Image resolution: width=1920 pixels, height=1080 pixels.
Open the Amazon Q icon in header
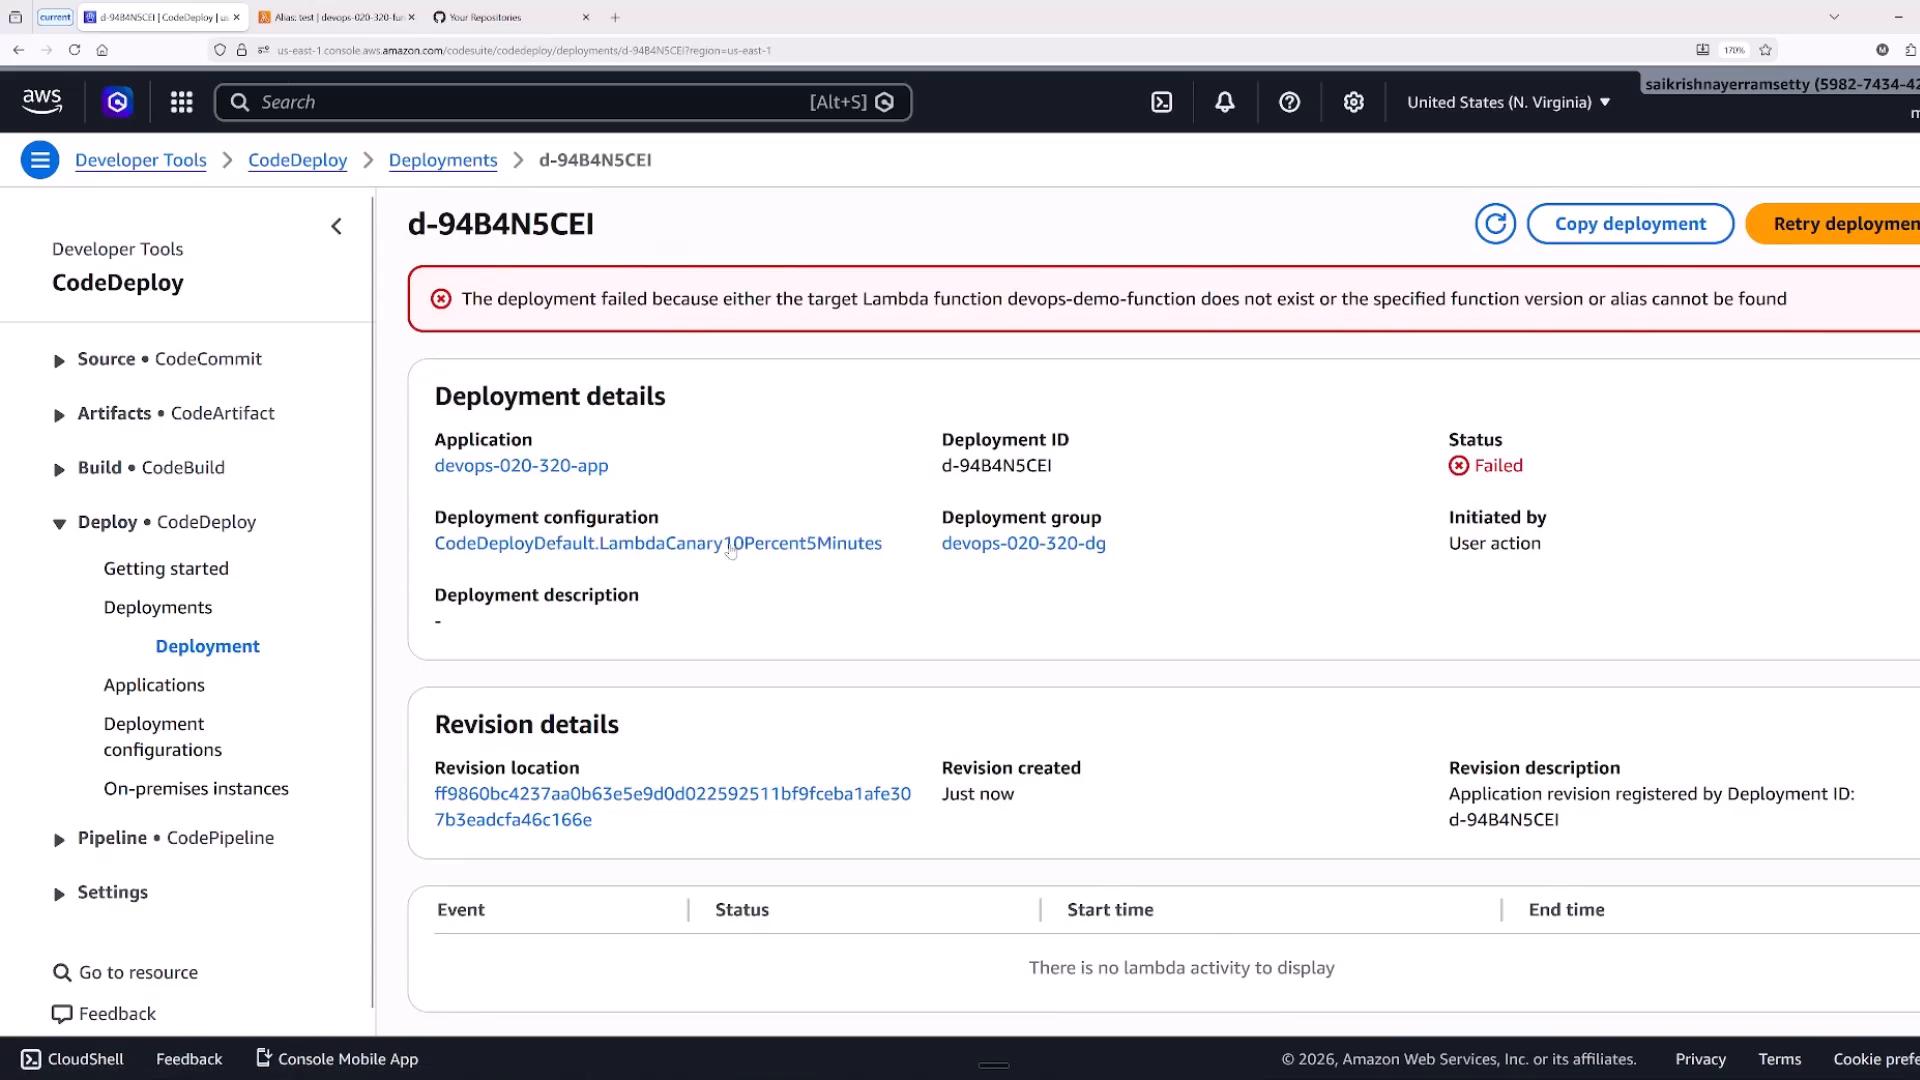pos(117,102)
